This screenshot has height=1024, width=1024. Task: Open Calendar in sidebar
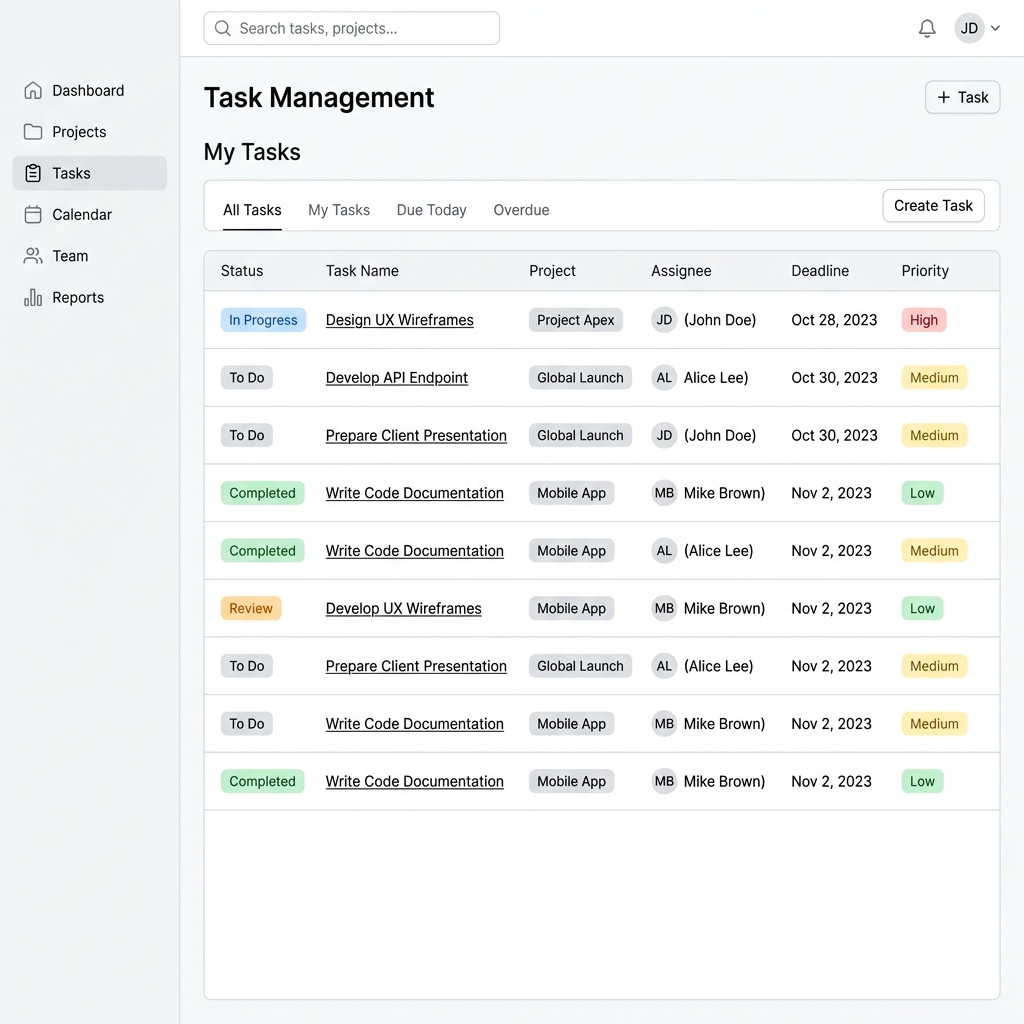(89, 214)
